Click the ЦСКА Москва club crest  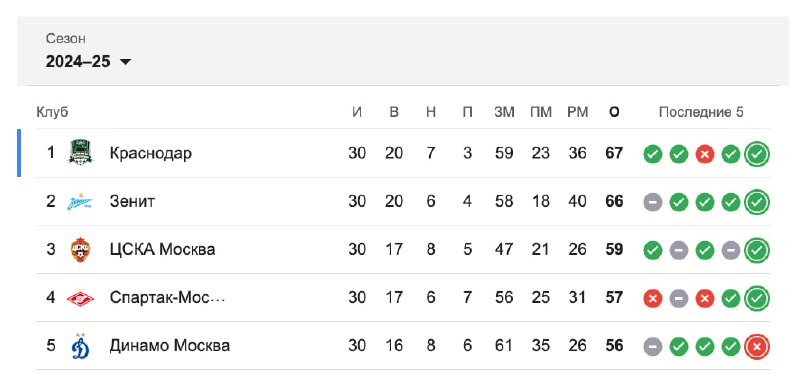81,249
